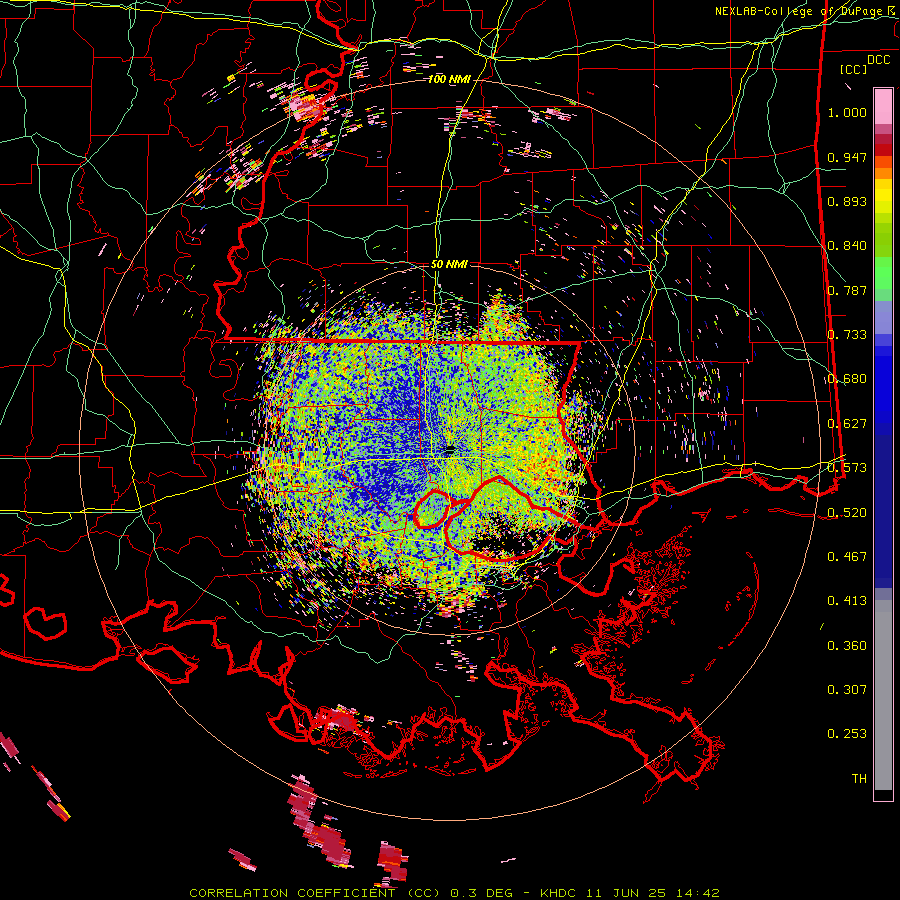Viewport: 900px width, 900px height.
Task: Click the 0.413 scale value
Action: point(847,601)
